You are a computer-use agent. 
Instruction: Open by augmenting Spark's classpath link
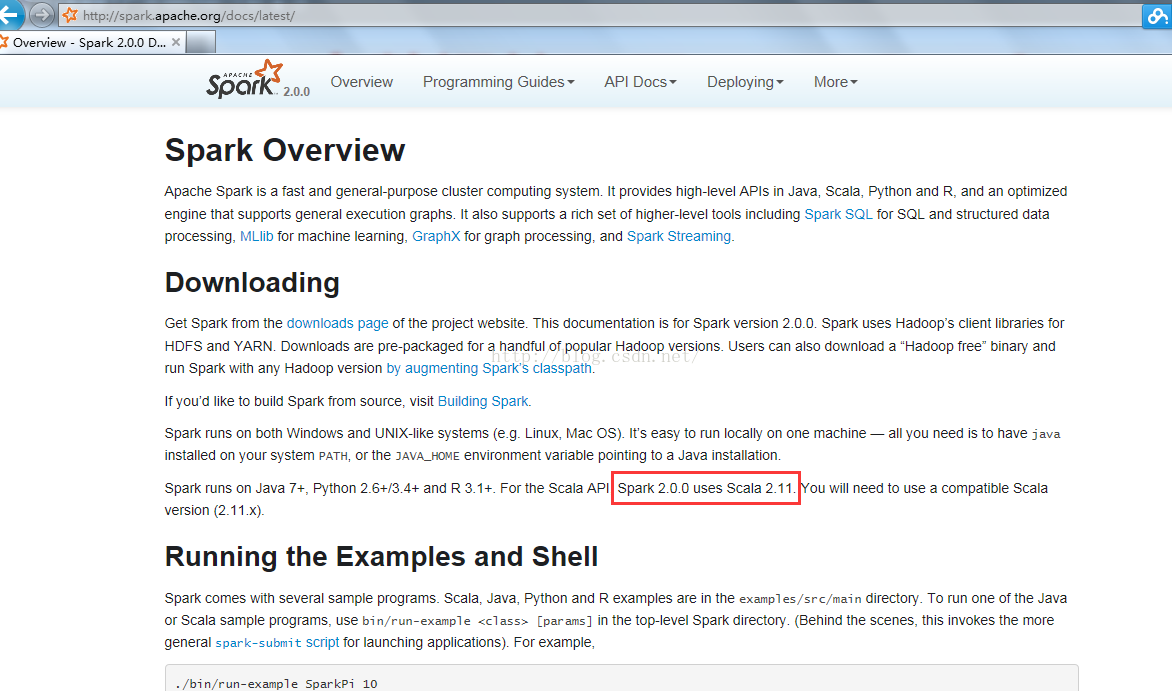point(489,368)
